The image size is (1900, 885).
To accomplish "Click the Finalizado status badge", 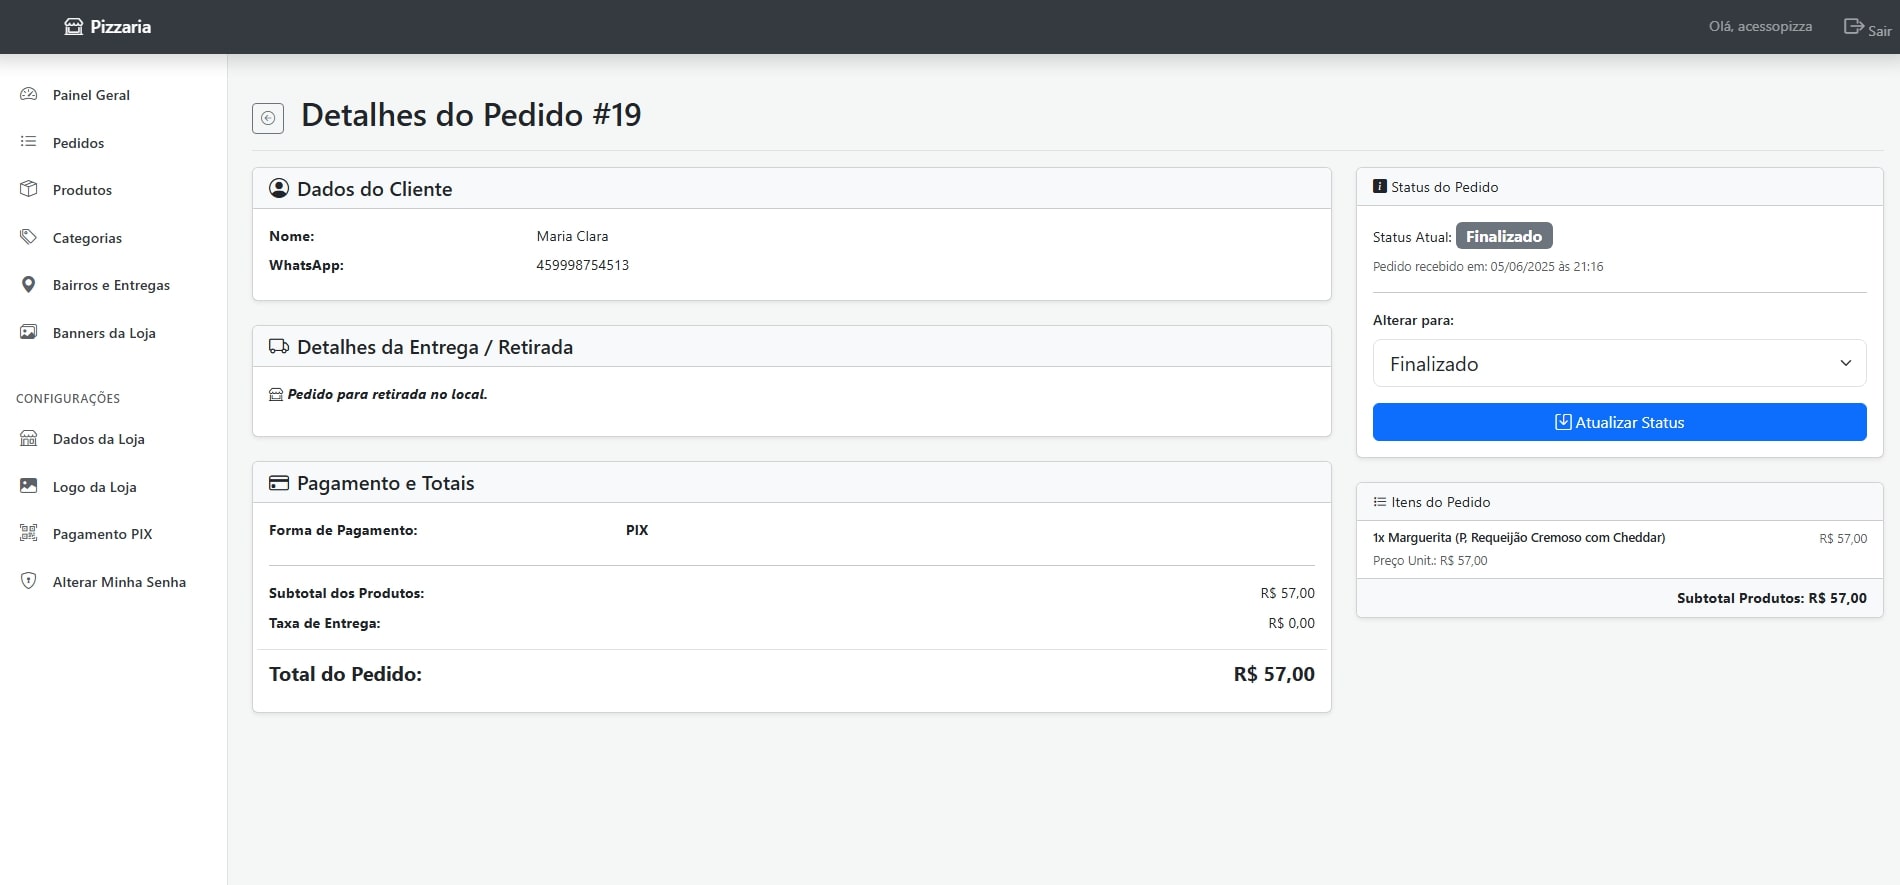I will [1503, 236].
